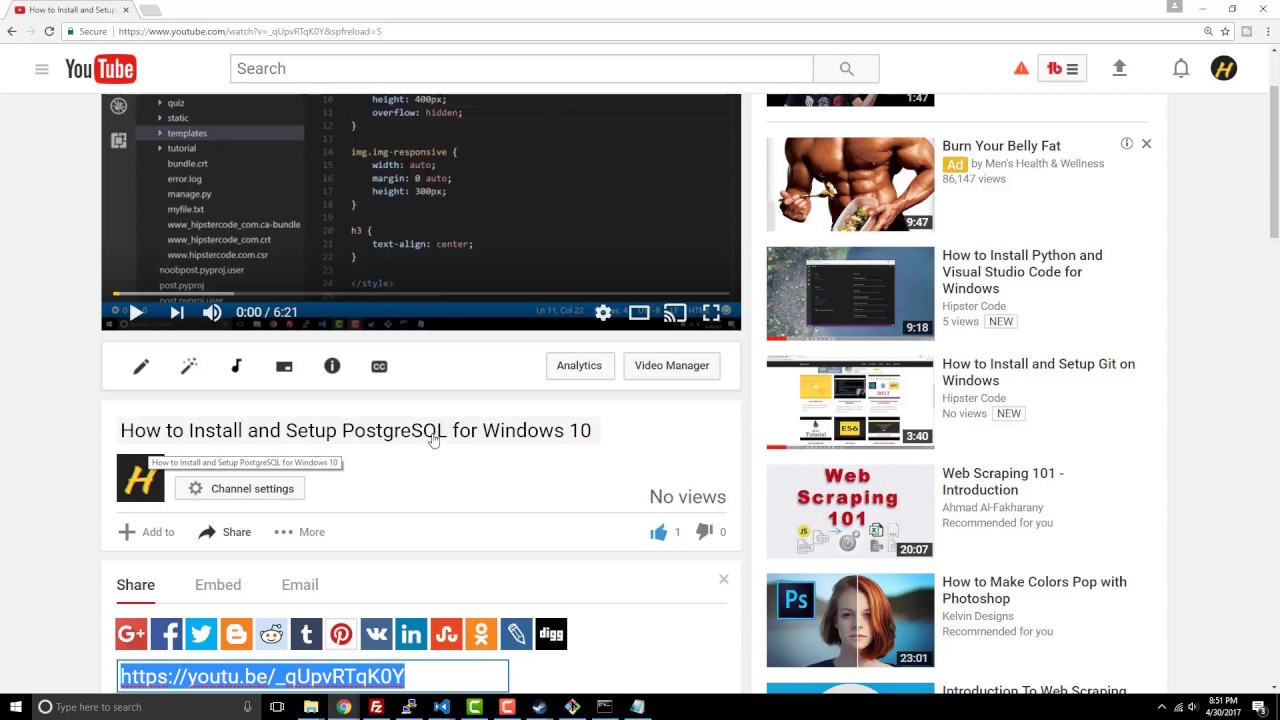Open the Cards info icon
The image size is (1280, 720).
pyautogui.click(x=332, y=367)
